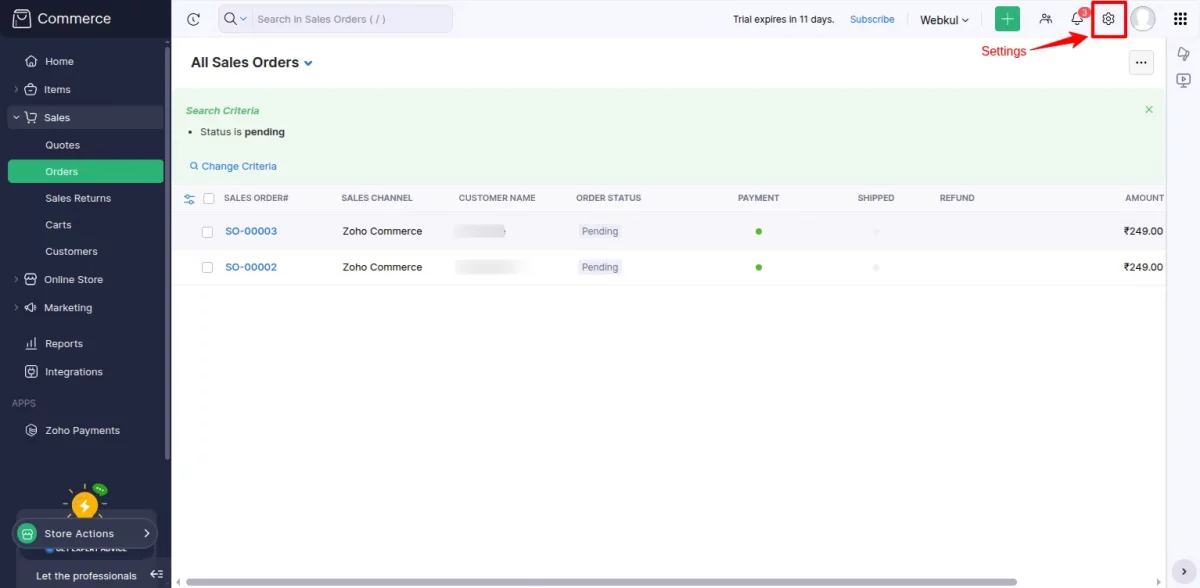
Task: Click the AMOUNT column header
Action: (x=1144, y=198)
